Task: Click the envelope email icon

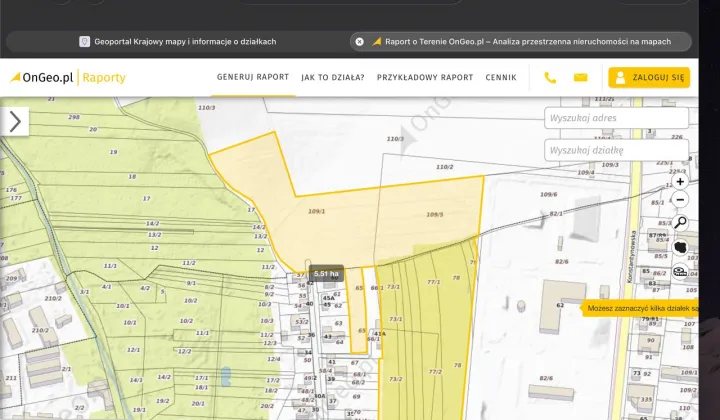Action: (x=580, y=78)
